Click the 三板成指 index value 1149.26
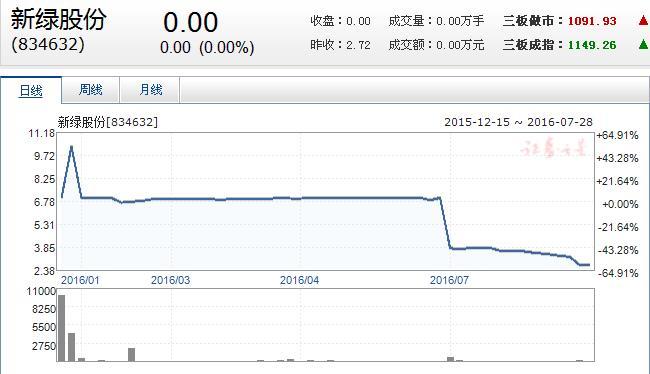The height and width of the screenshot is (374, 650). coord(592,45)
